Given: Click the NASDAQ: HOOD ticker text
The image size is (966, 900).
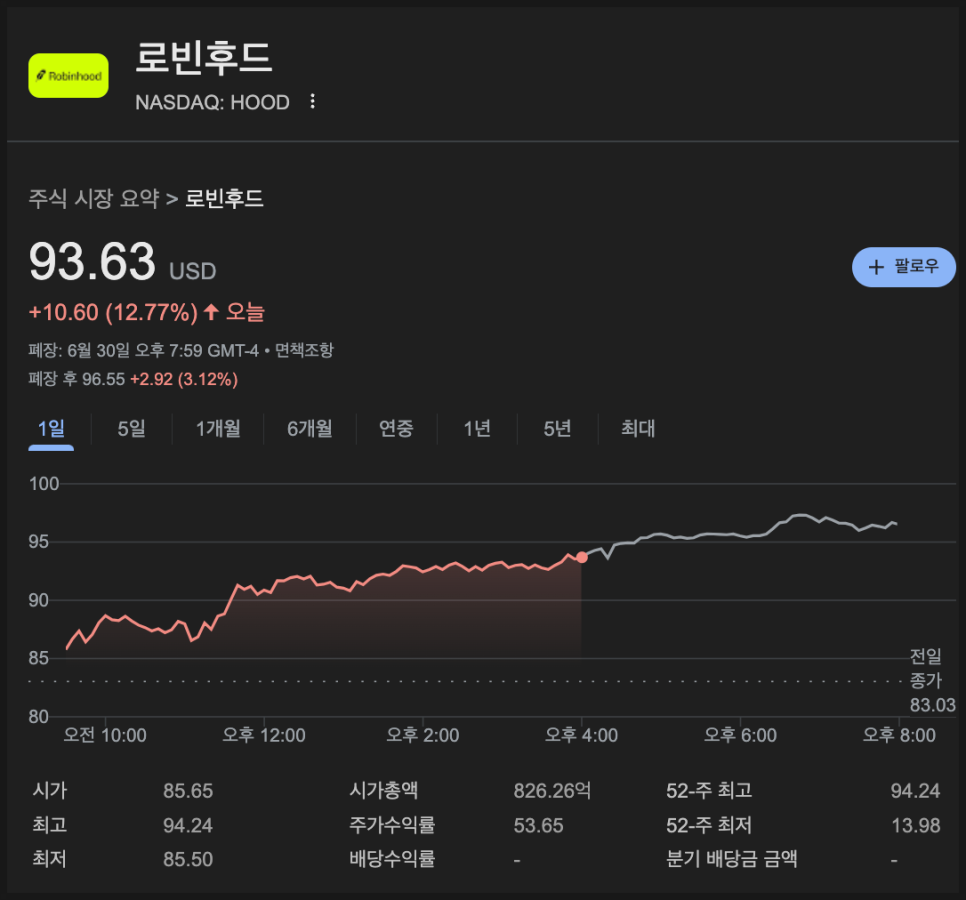Looking at the screenshot, I should [x=213, y=102].
